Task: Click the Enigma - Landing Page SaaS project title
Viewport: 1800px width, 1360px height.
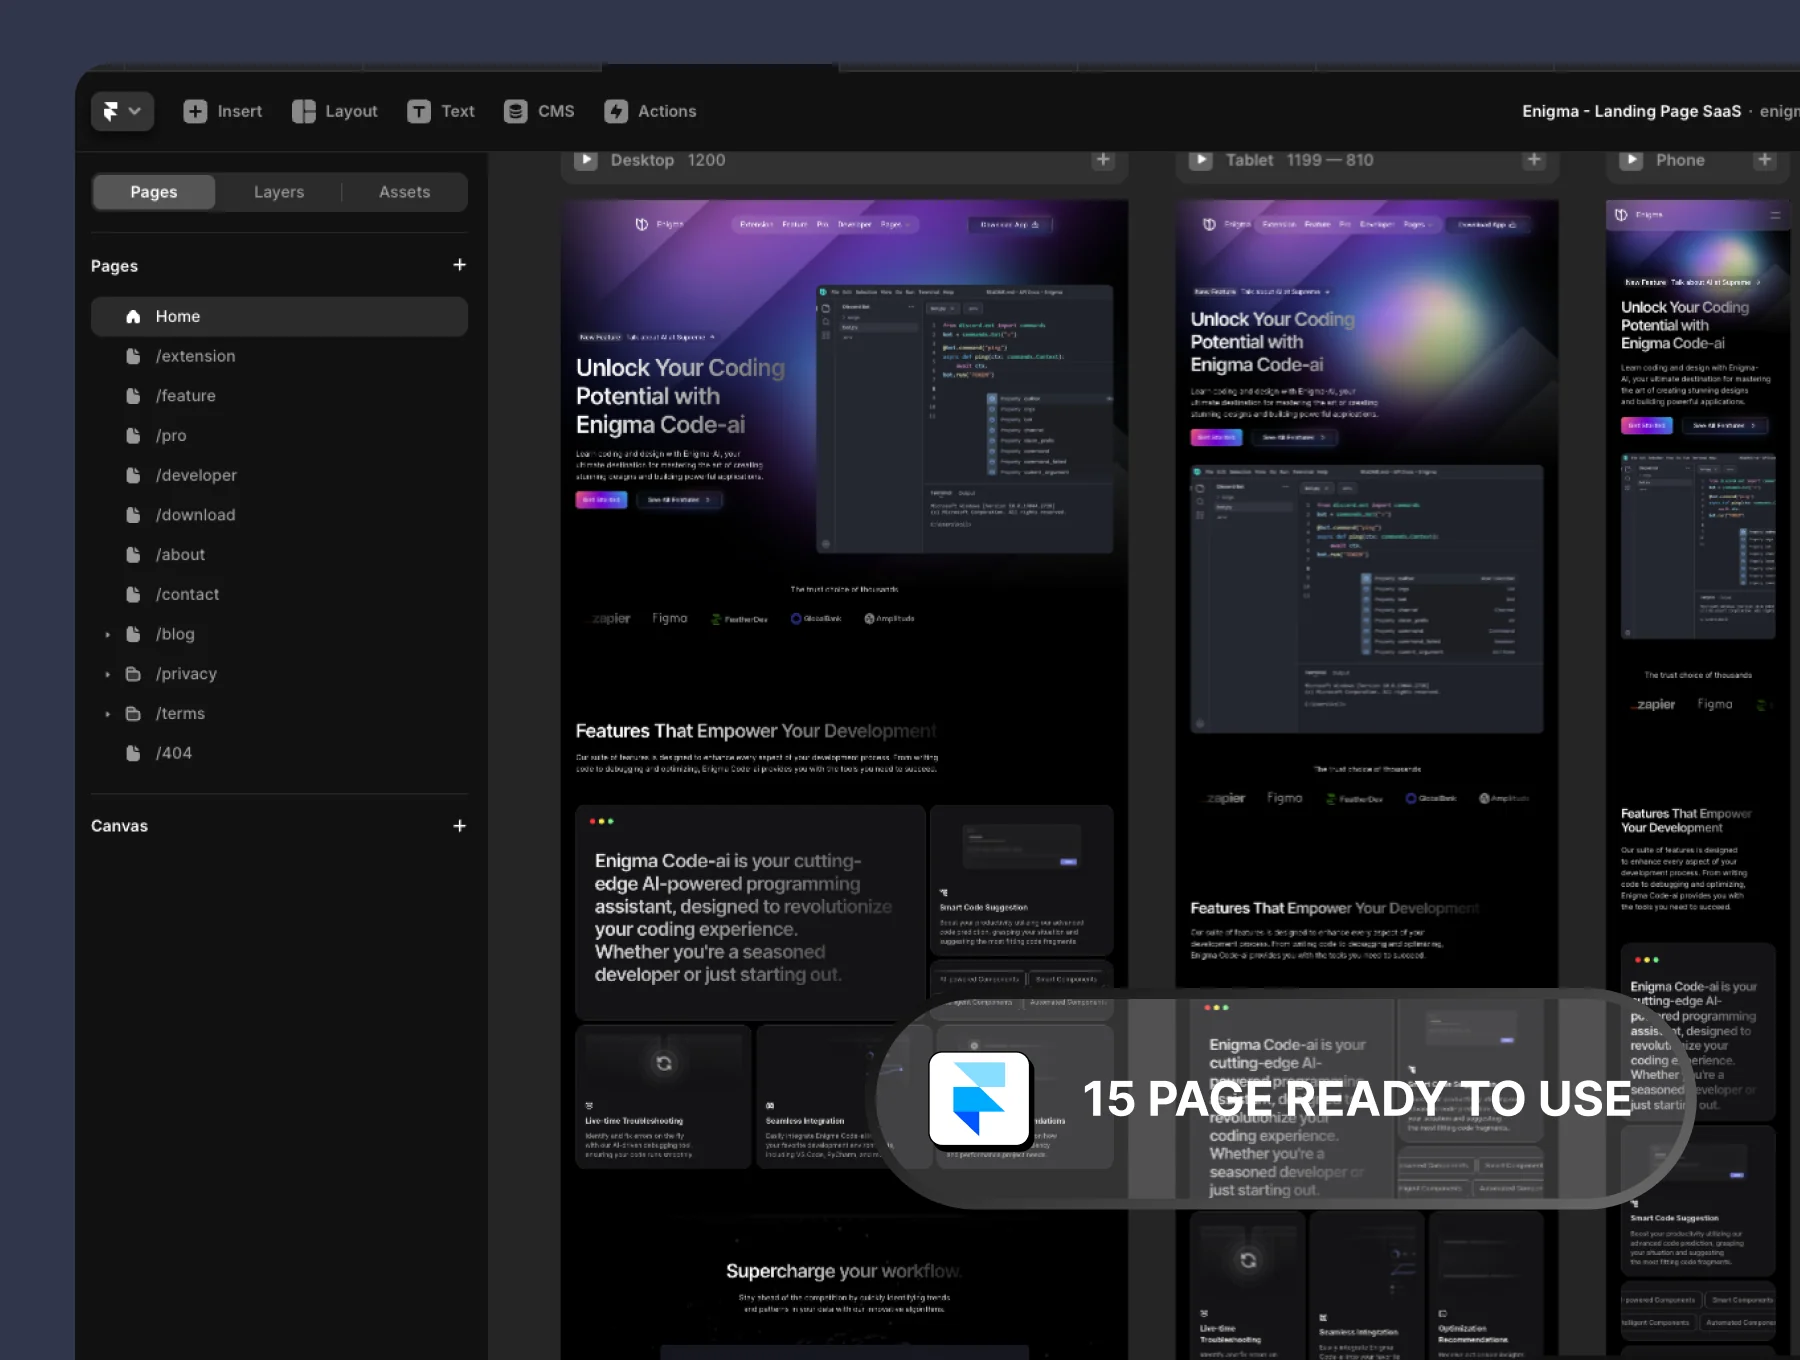Action: 1632,111
